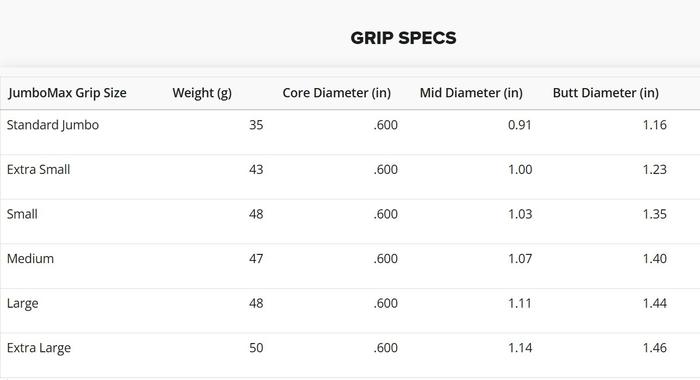Select the Medium grip size label

pos(30,259)
